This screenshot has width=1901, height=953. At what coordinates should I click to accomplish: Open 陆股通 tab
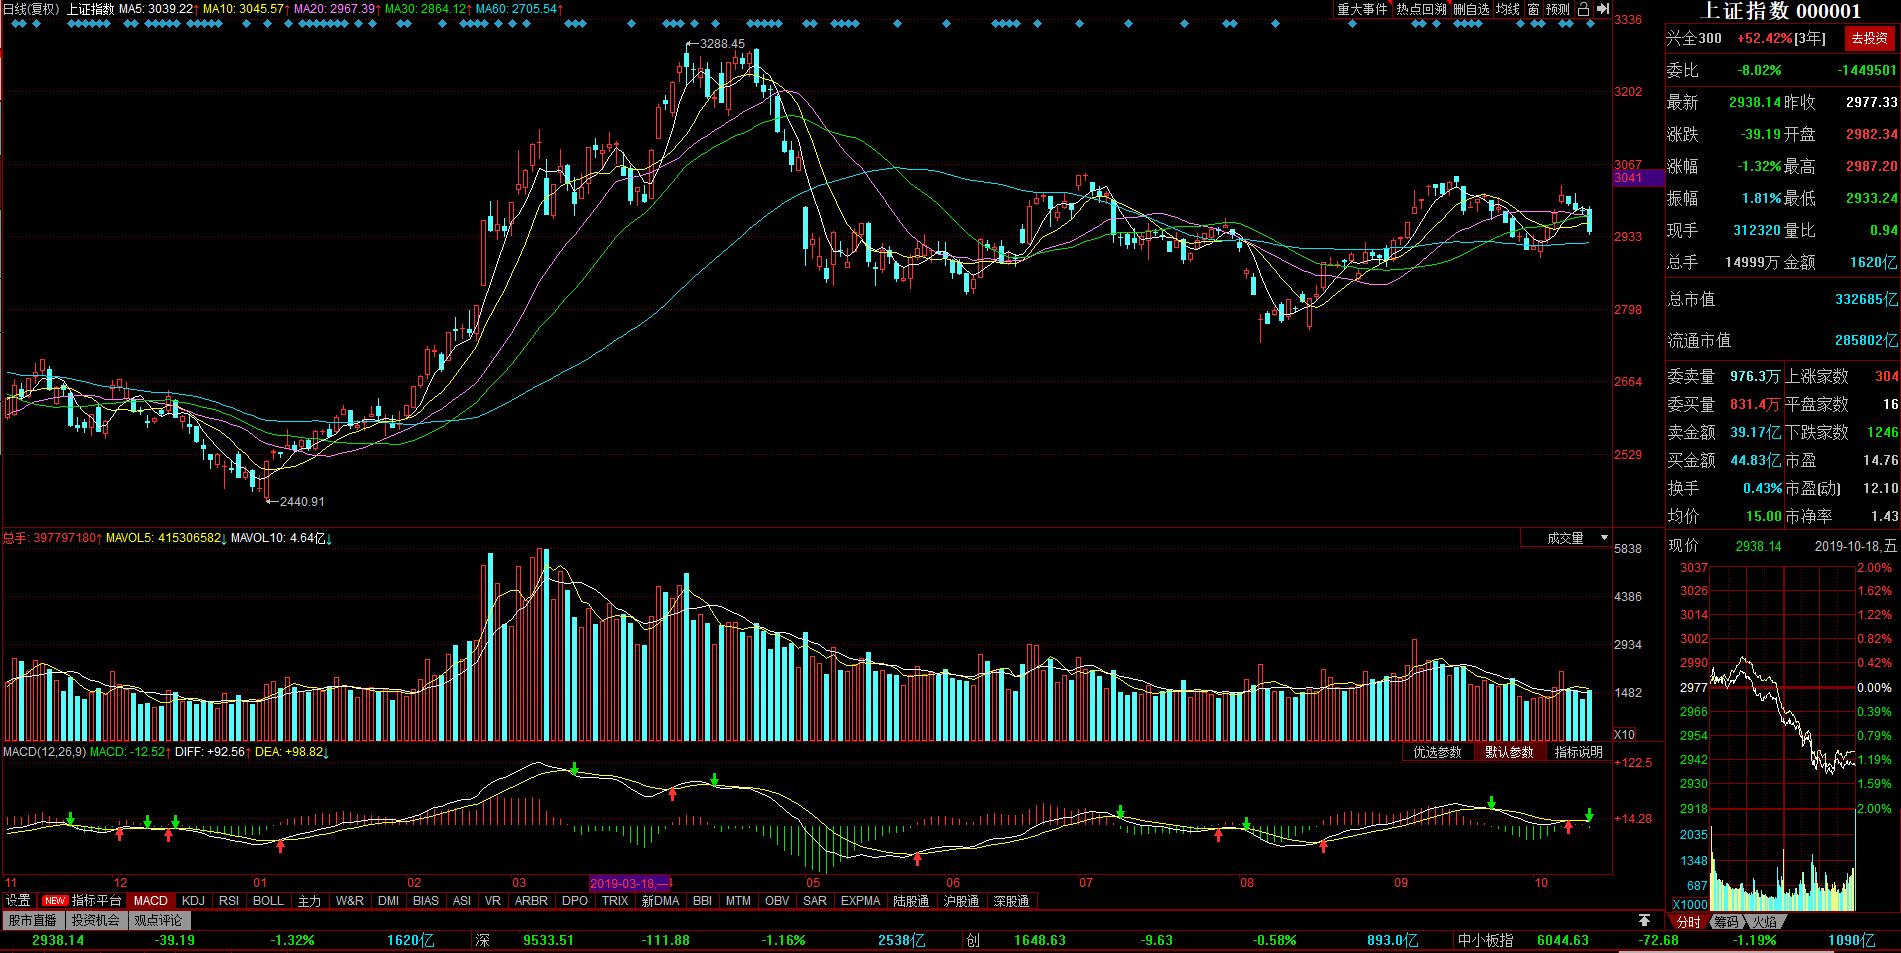point(911,901)
